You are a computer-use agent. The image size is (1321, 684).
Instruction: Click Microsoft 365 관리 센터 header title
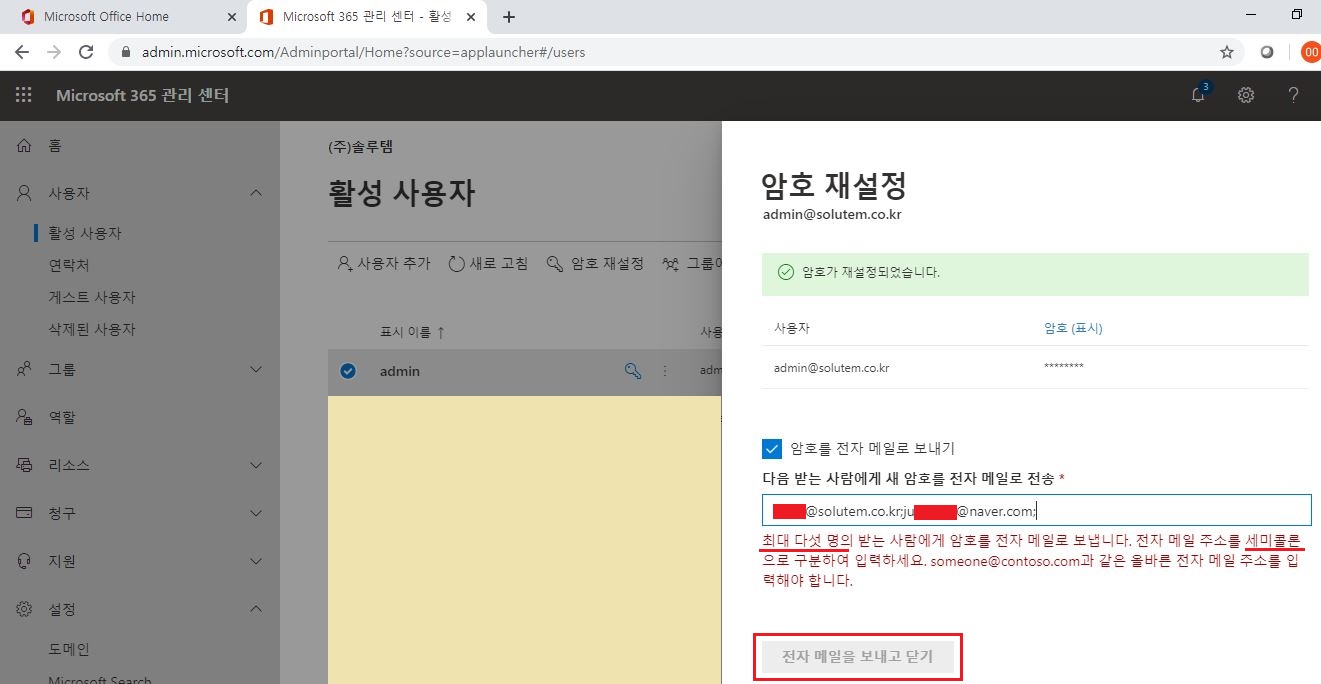(x=142, y=96)
